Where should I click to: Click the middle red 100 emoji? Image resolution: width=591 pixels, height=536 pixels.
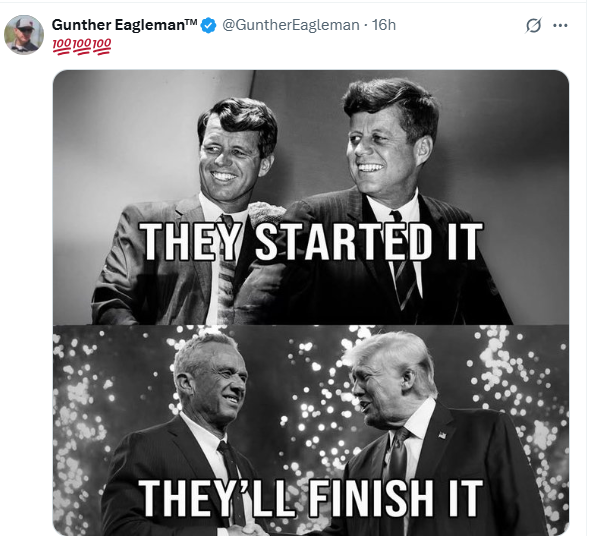click(x=82, y=46)
